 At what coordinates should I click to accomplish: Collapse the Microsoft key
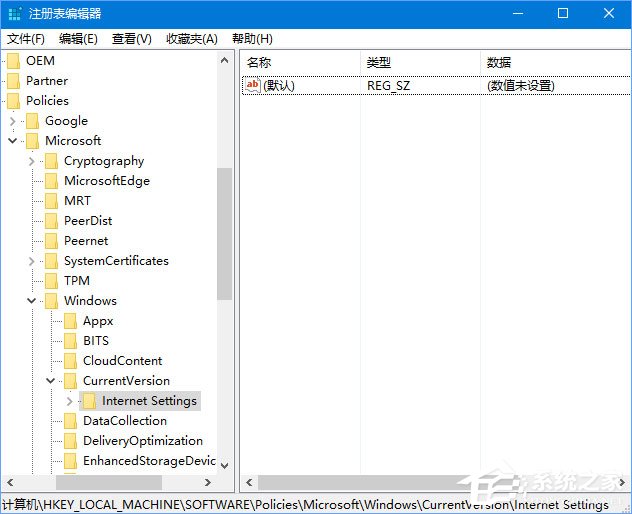tap(12, 141)
